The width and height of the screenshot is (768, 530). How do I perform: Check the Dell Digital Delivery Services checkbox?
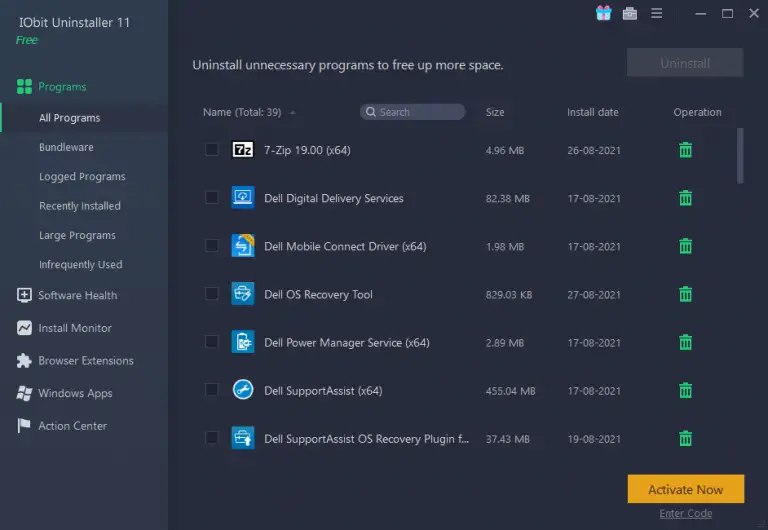[212, 197]
